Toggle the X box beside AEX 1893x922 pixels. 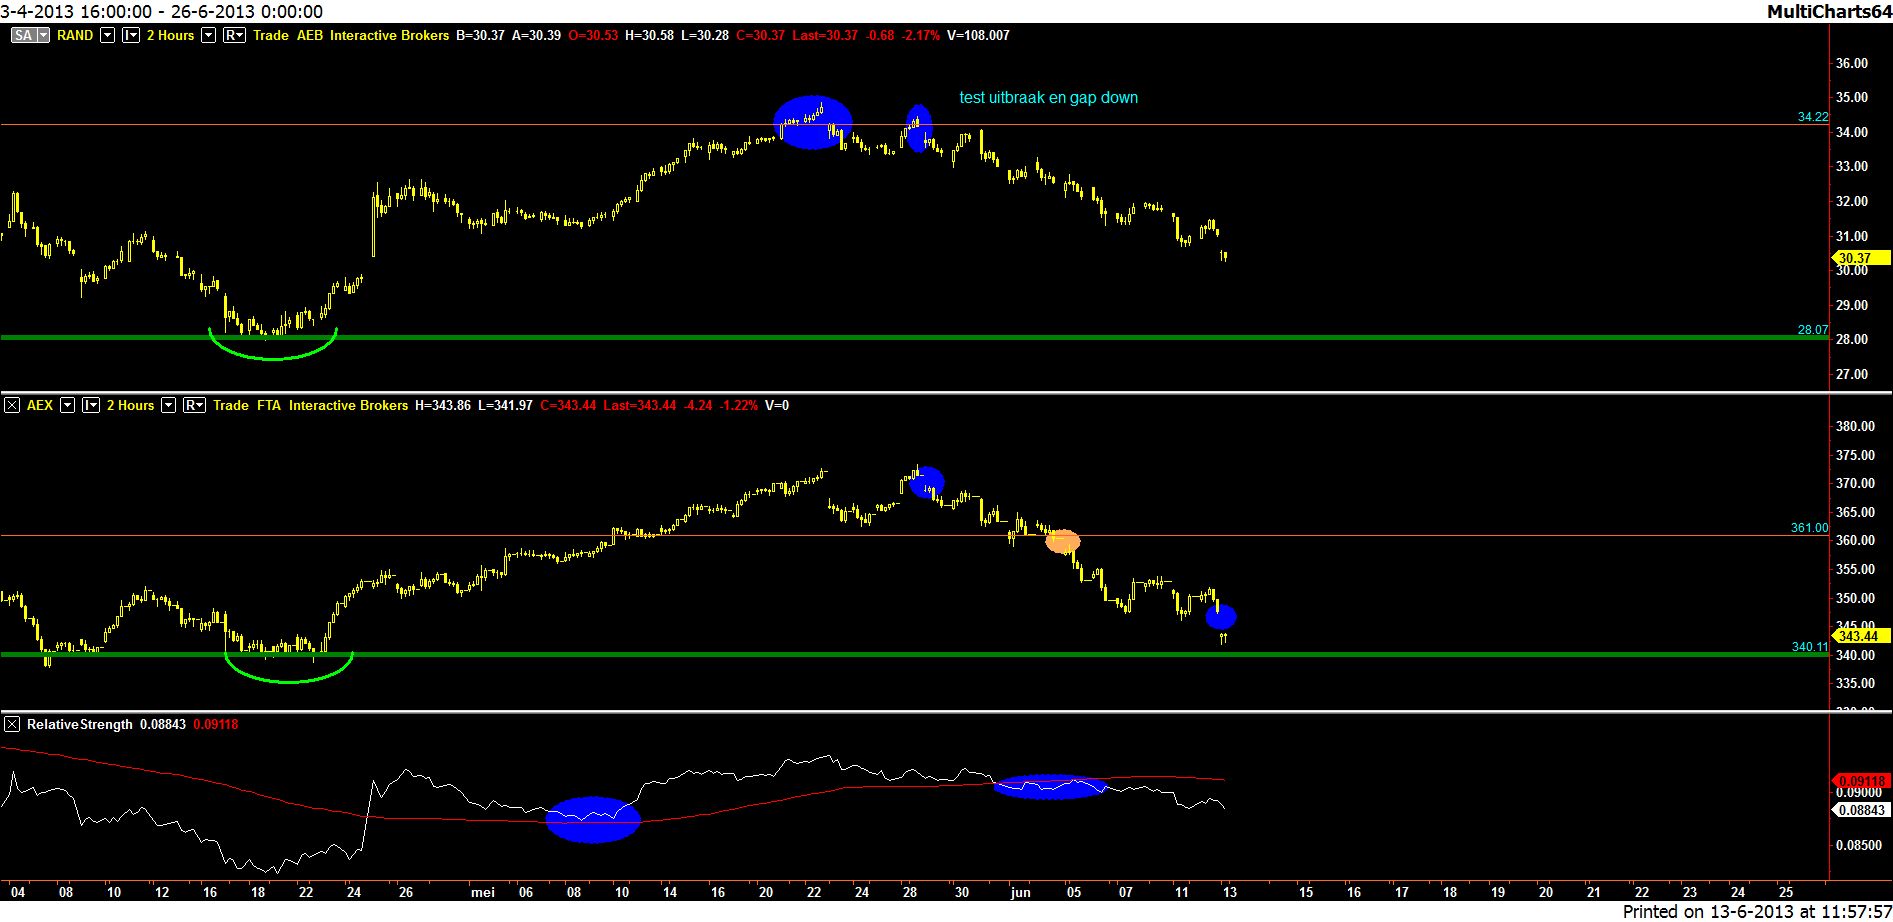click(12, 405)
